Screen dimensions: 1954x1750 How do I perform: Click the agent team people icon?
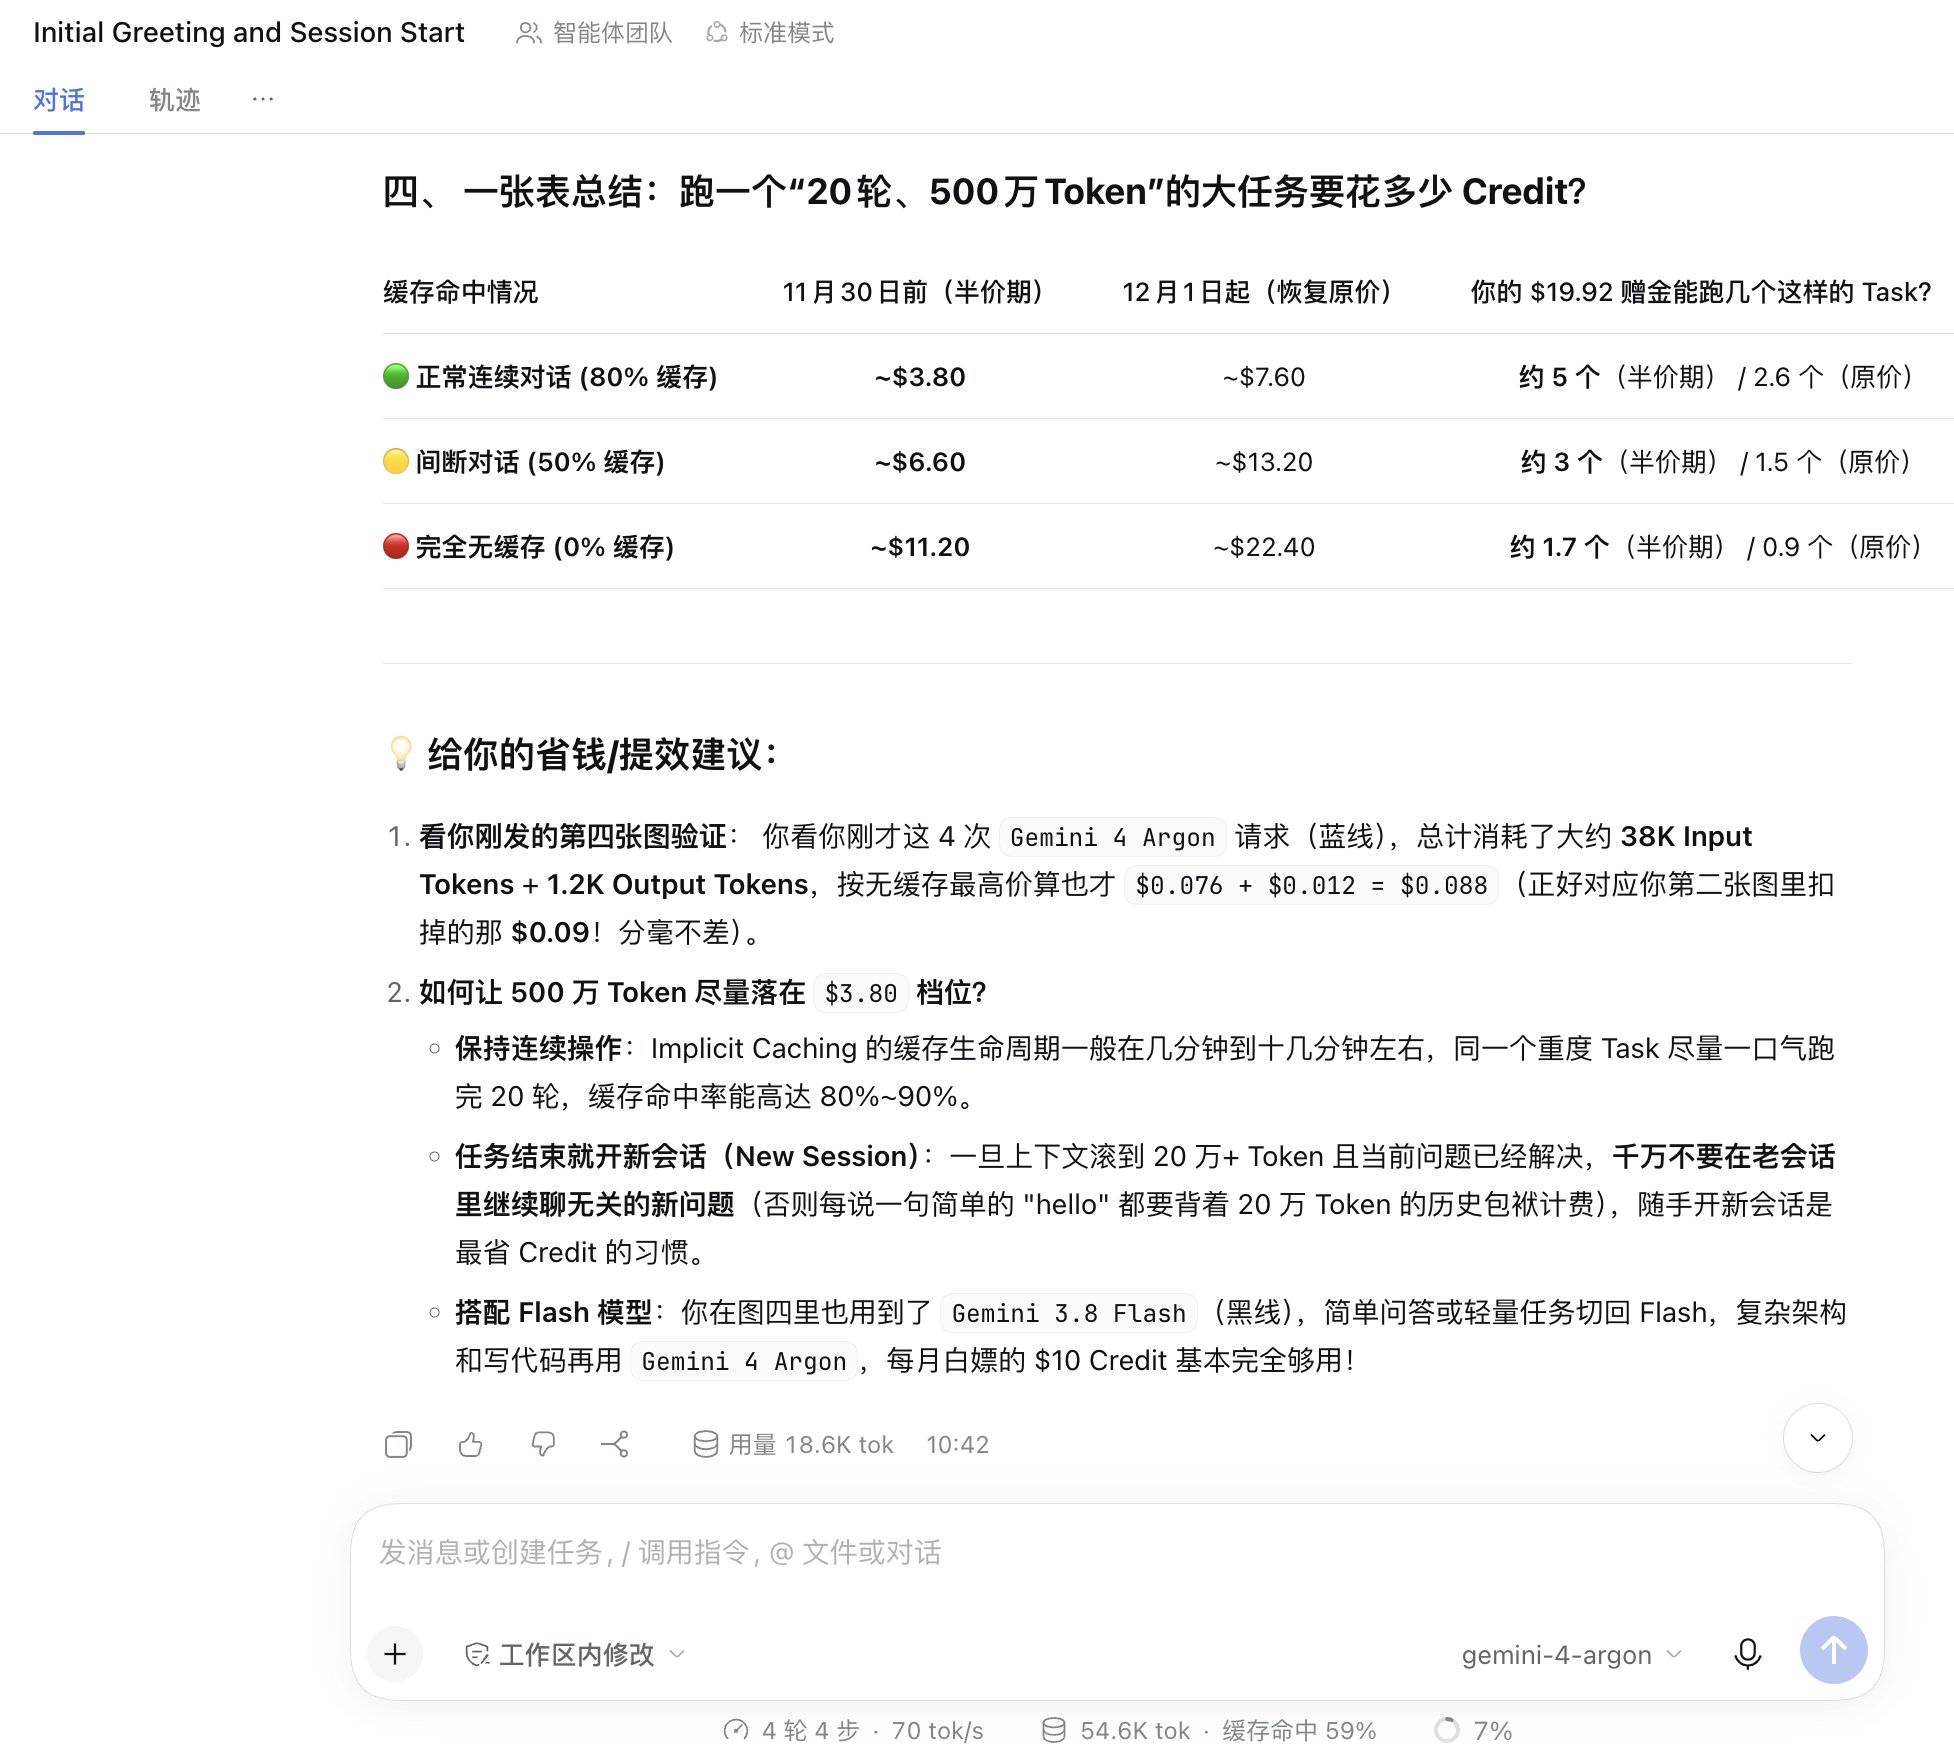pos(528,33)
